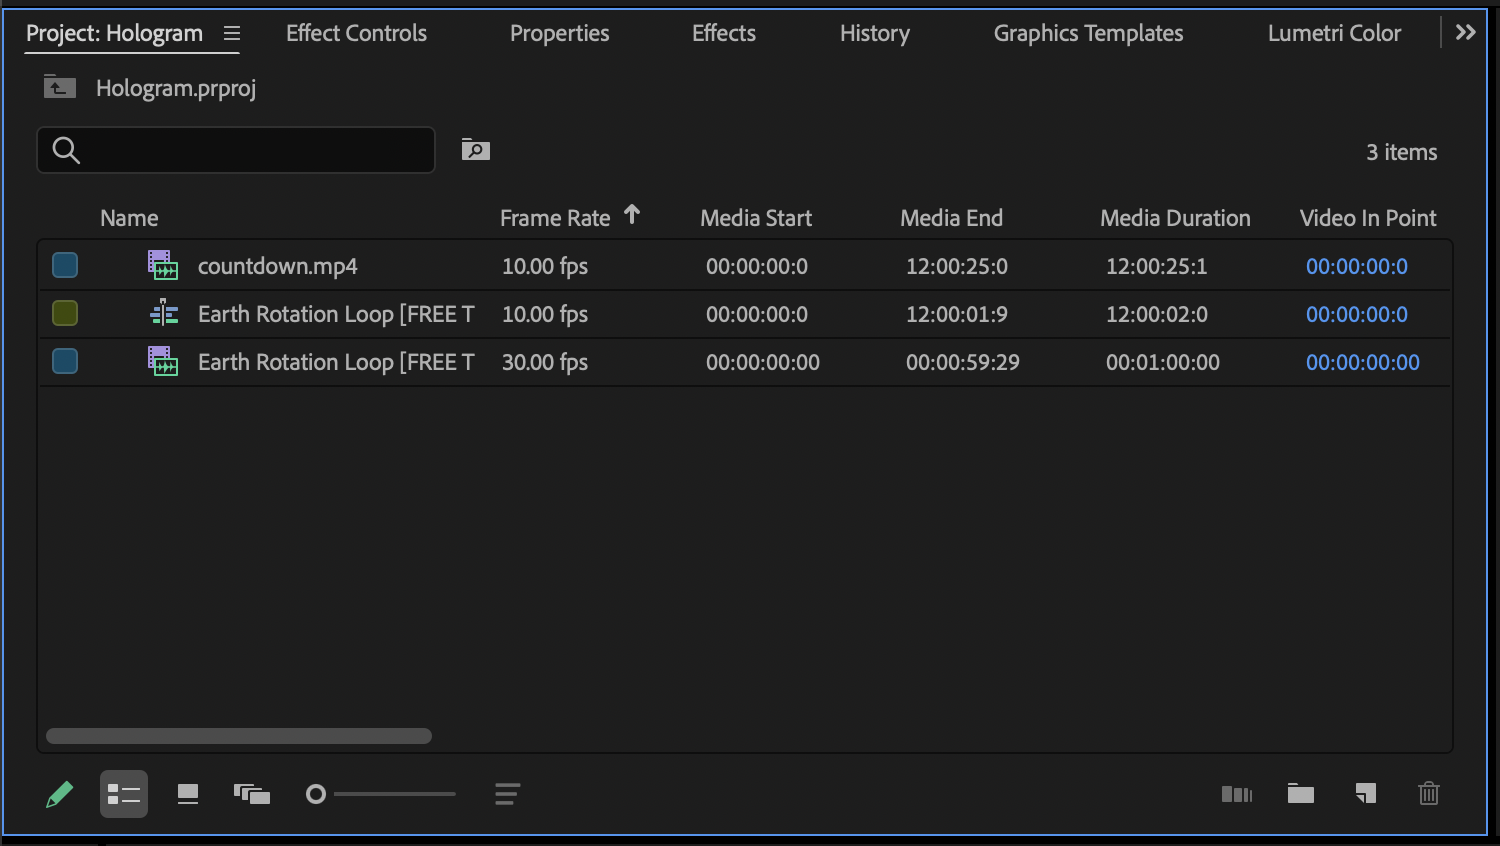Click Media Duration value 12:00:02:0
This screenshot has width=1500, height=846.
tap(1157, 314)
